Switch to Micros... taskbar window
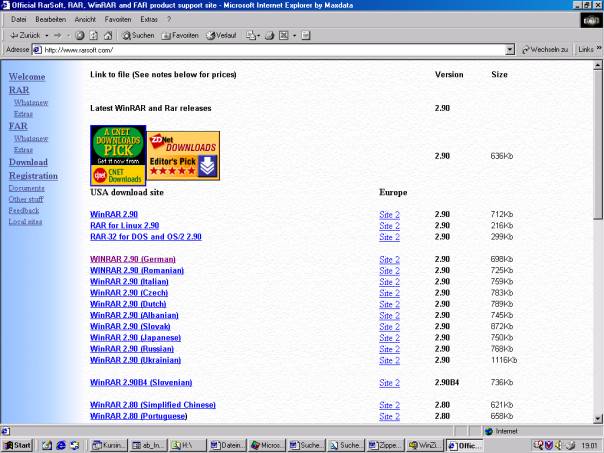The height and width of the screenshot is (453, 604). tap(267, 445)
